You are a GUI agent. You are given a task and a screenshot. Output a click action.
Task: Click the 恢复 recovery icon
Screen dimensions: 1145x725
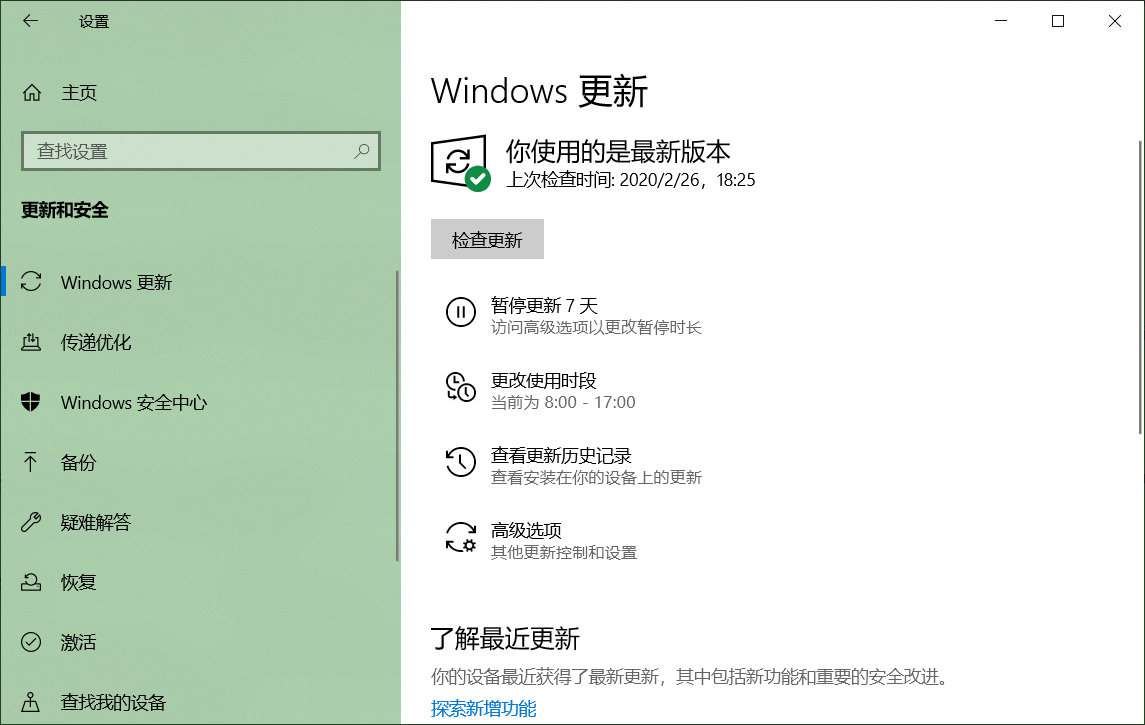[x=30, y=582]
